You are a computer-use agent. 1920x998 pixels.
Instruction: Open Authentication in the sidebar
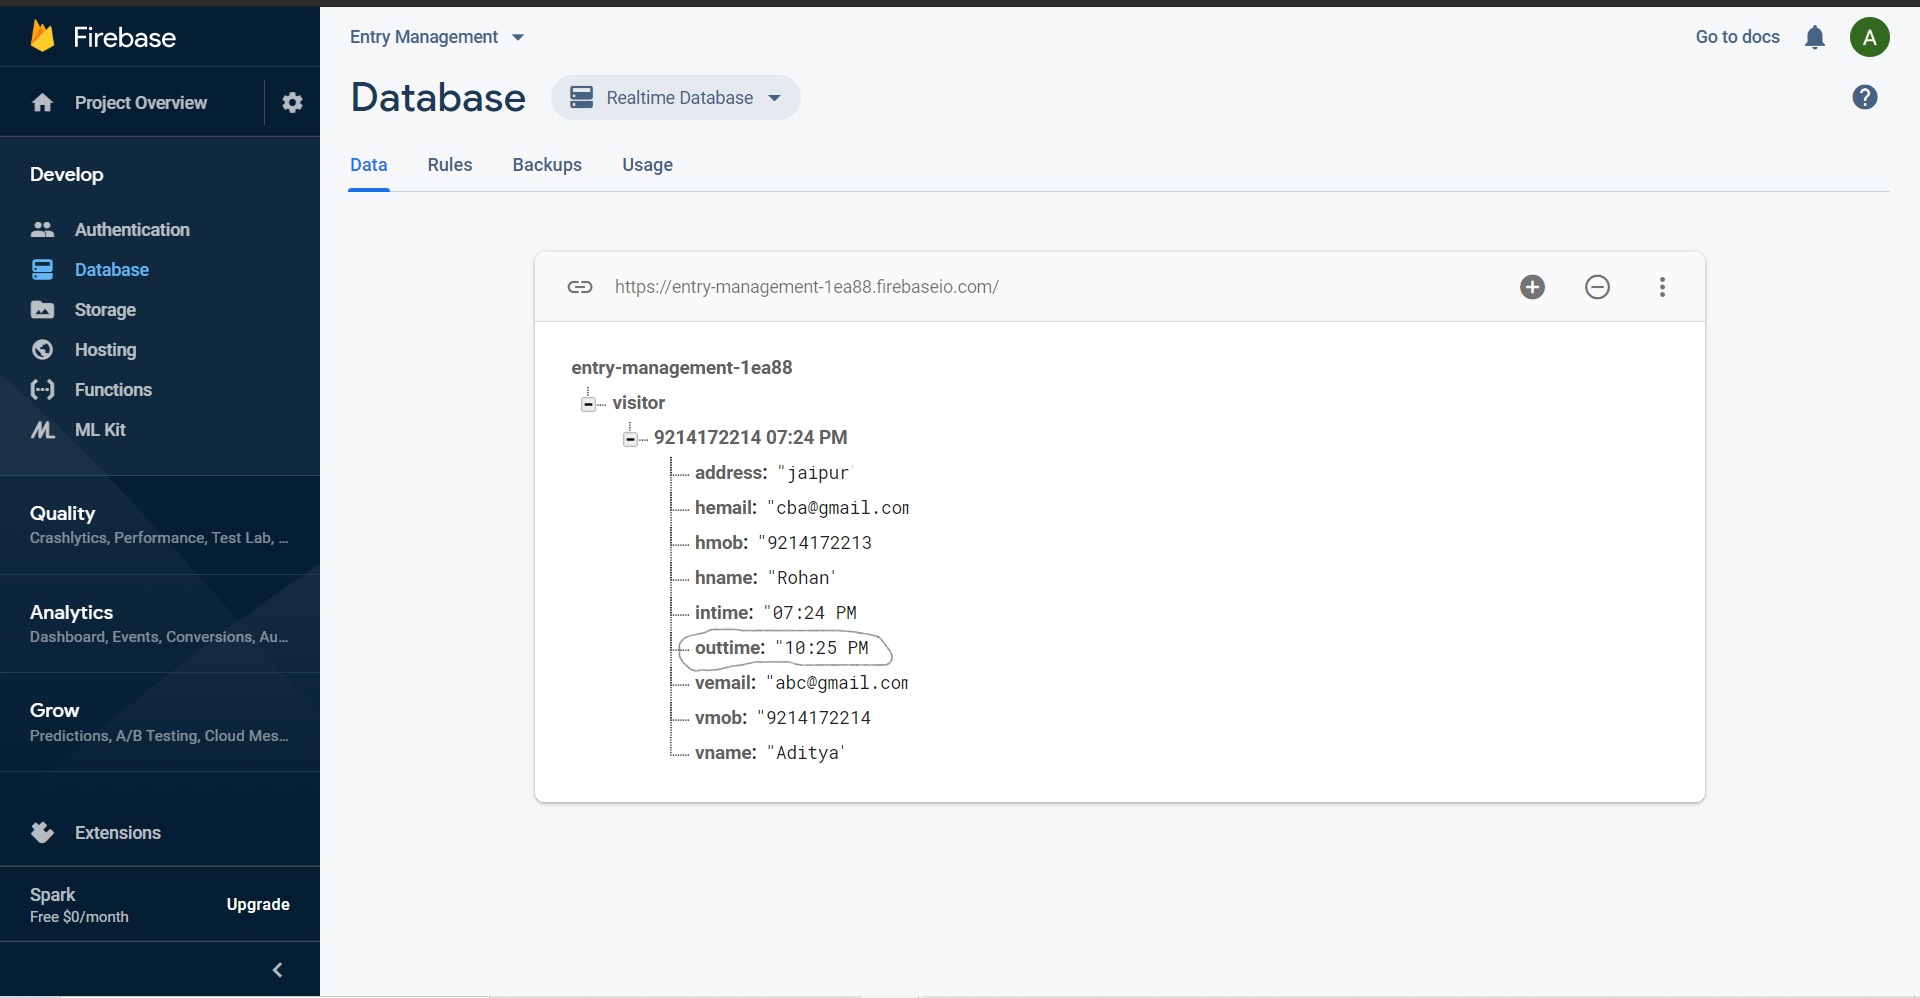pyautogui.click(x=132, y=229)
